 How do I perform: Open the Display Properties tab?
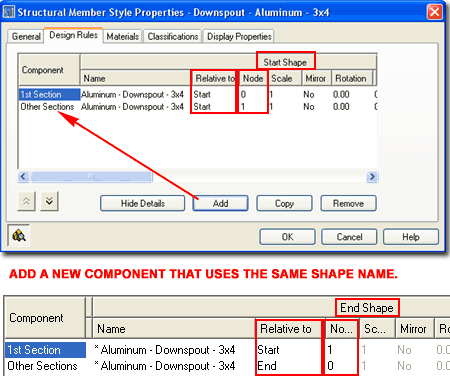239,36
